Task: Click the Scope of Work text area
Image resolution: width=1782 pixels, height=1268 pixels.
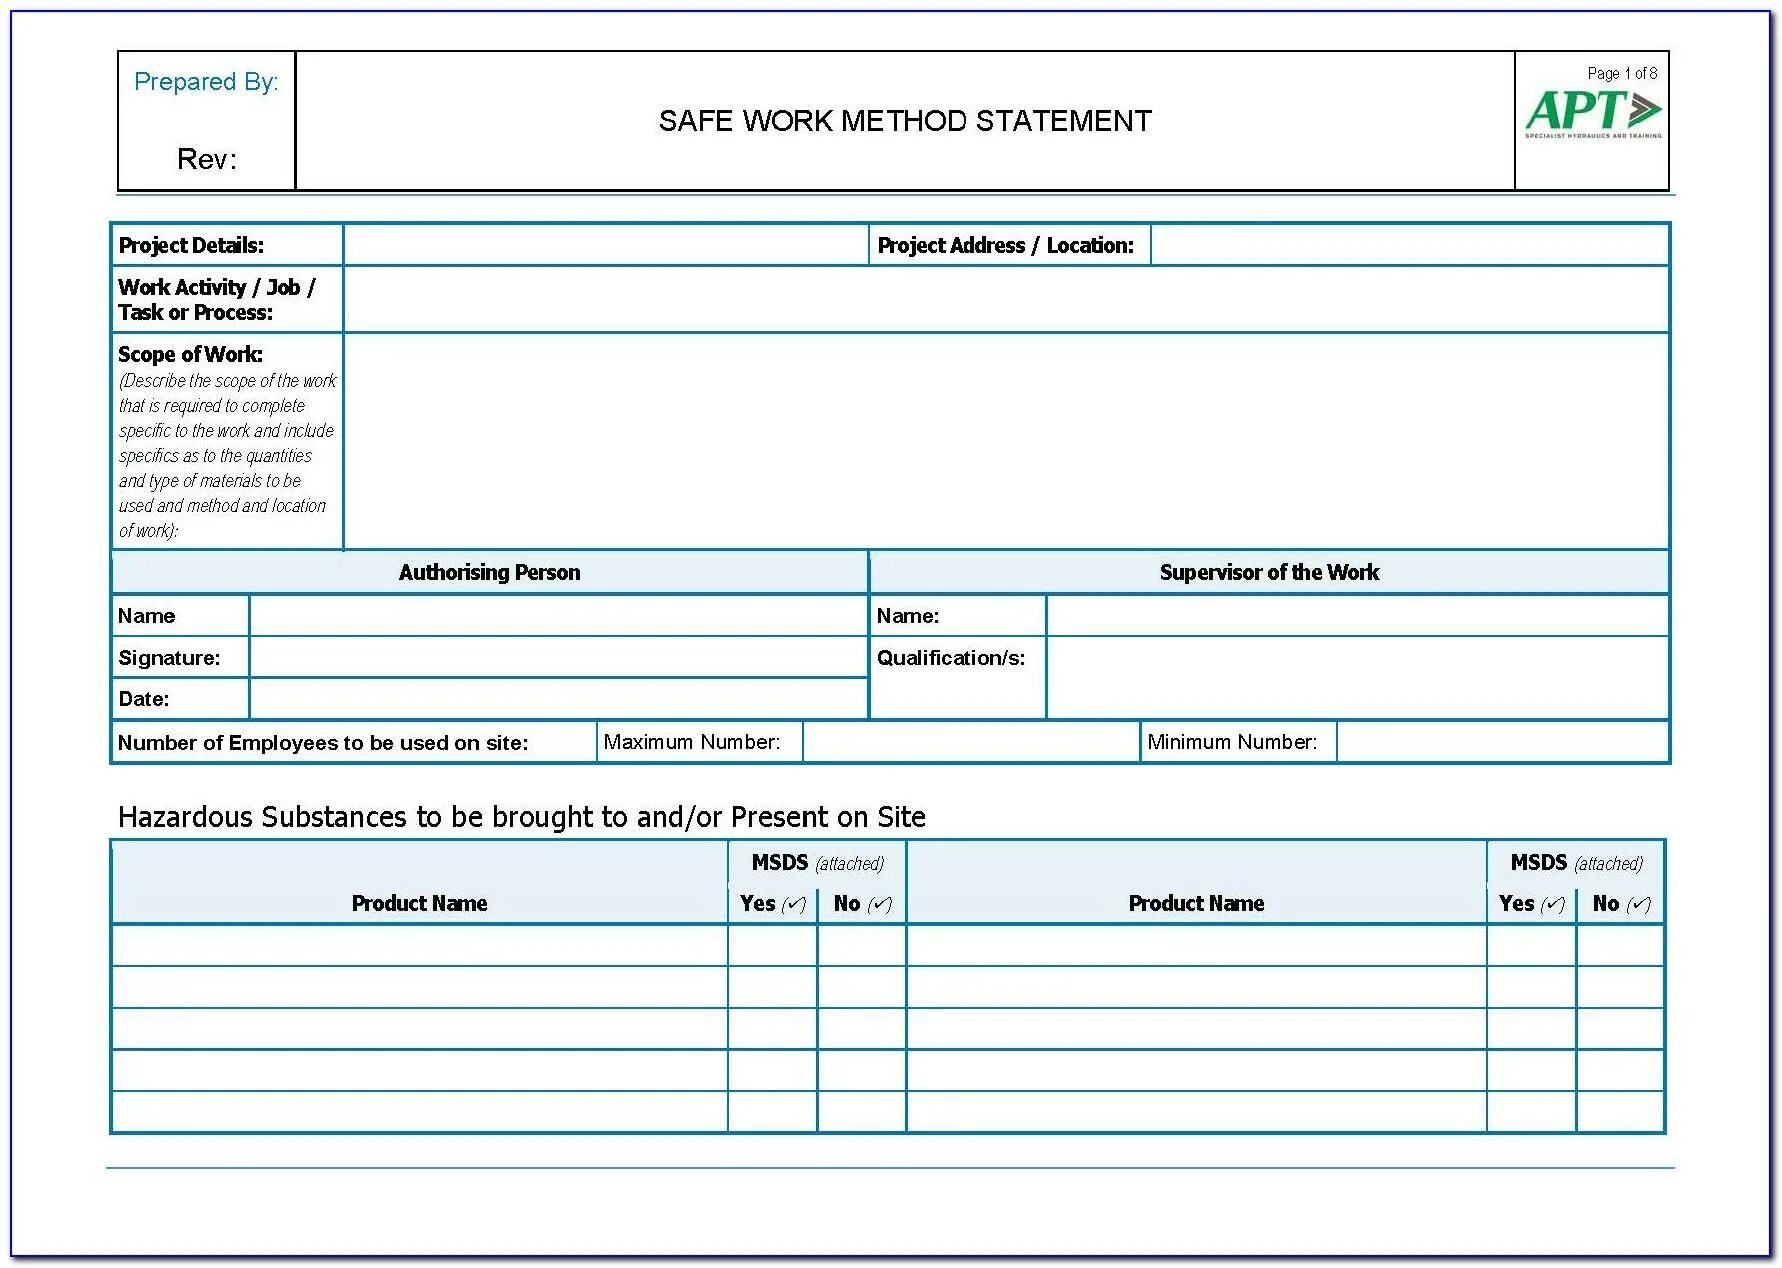Action: point(1006,441)
